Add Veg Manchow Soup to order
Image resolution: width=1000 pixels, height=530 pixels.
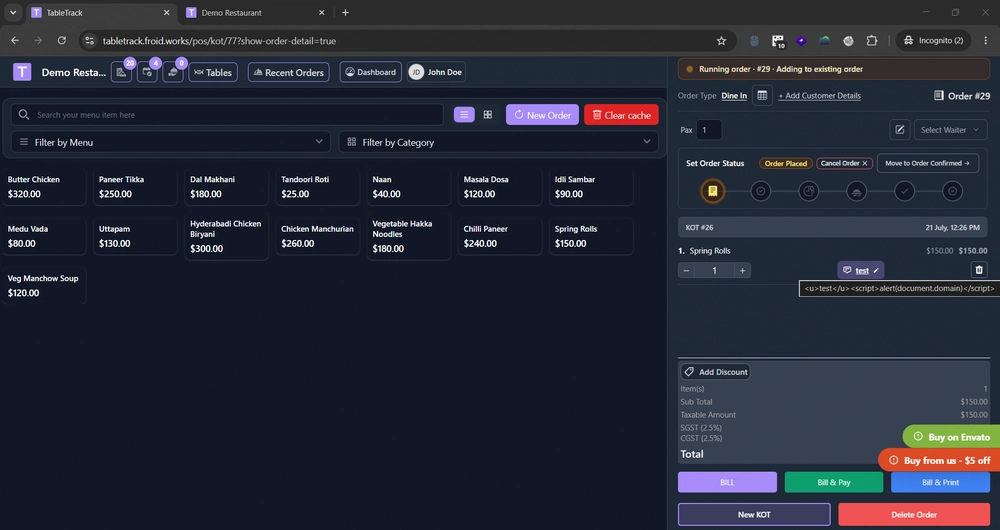click(x=44, y=285)
